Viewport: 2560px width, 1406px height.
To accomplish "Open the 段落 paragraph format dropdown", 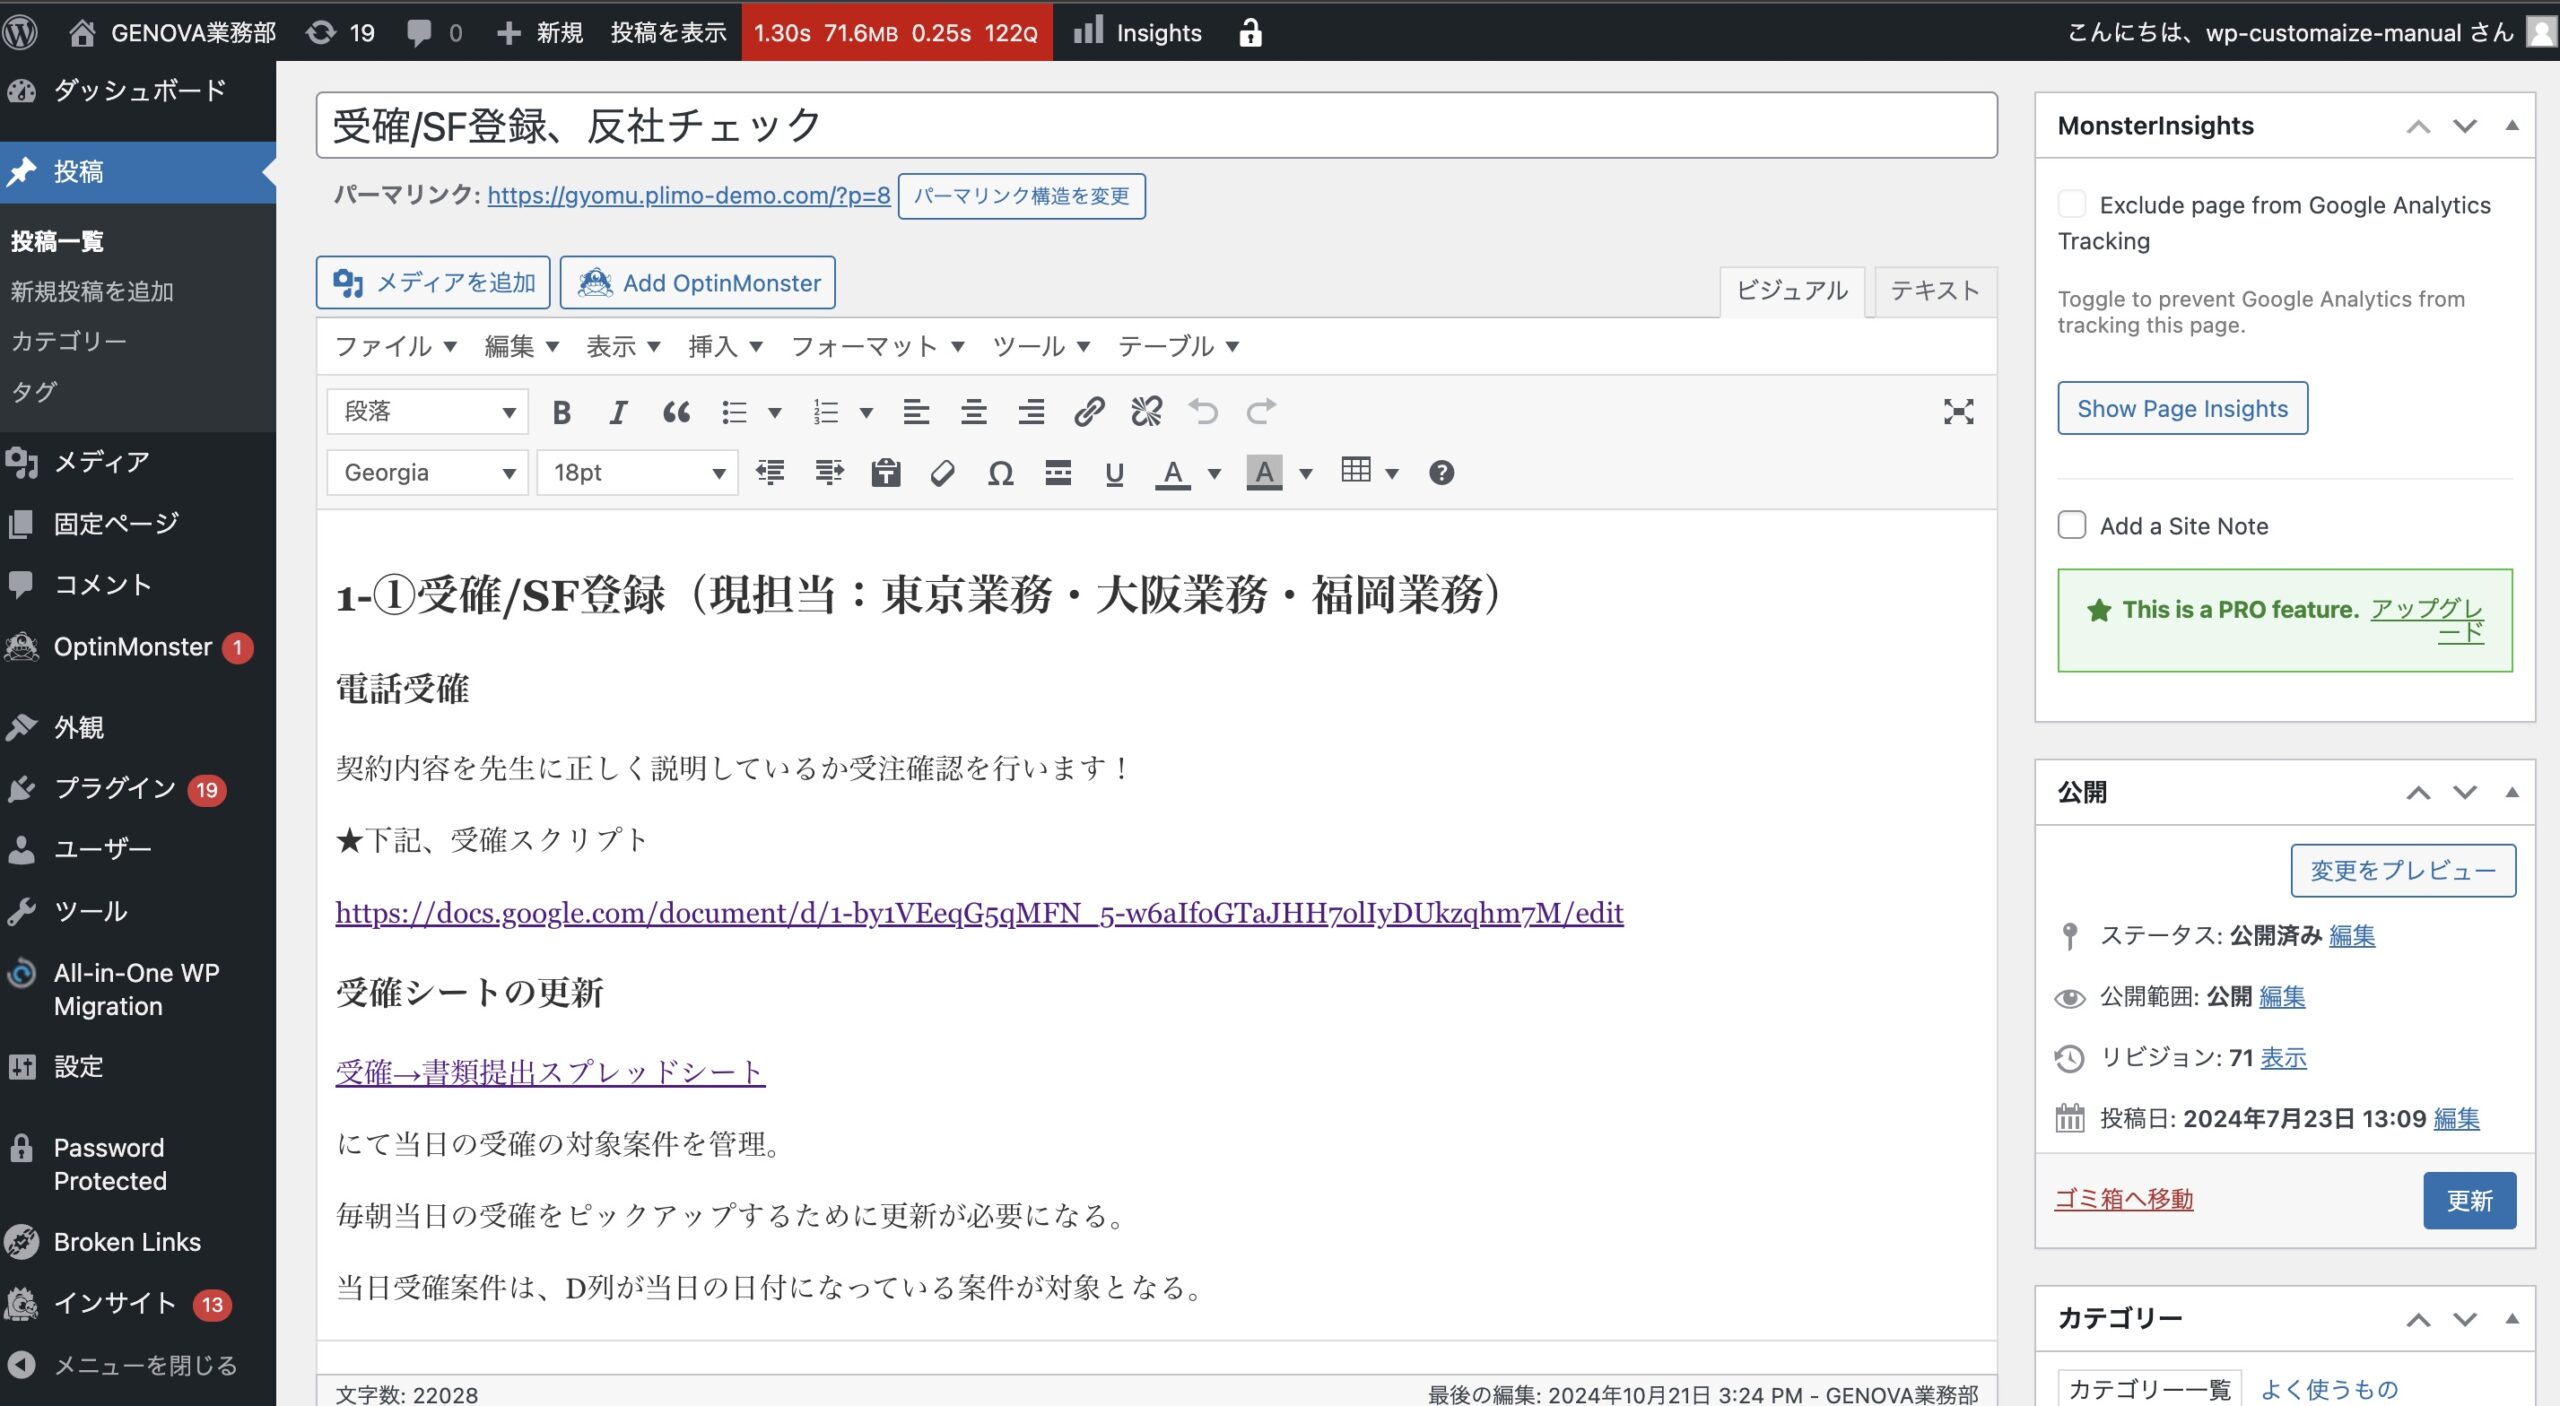I will (x=427, y=412).
